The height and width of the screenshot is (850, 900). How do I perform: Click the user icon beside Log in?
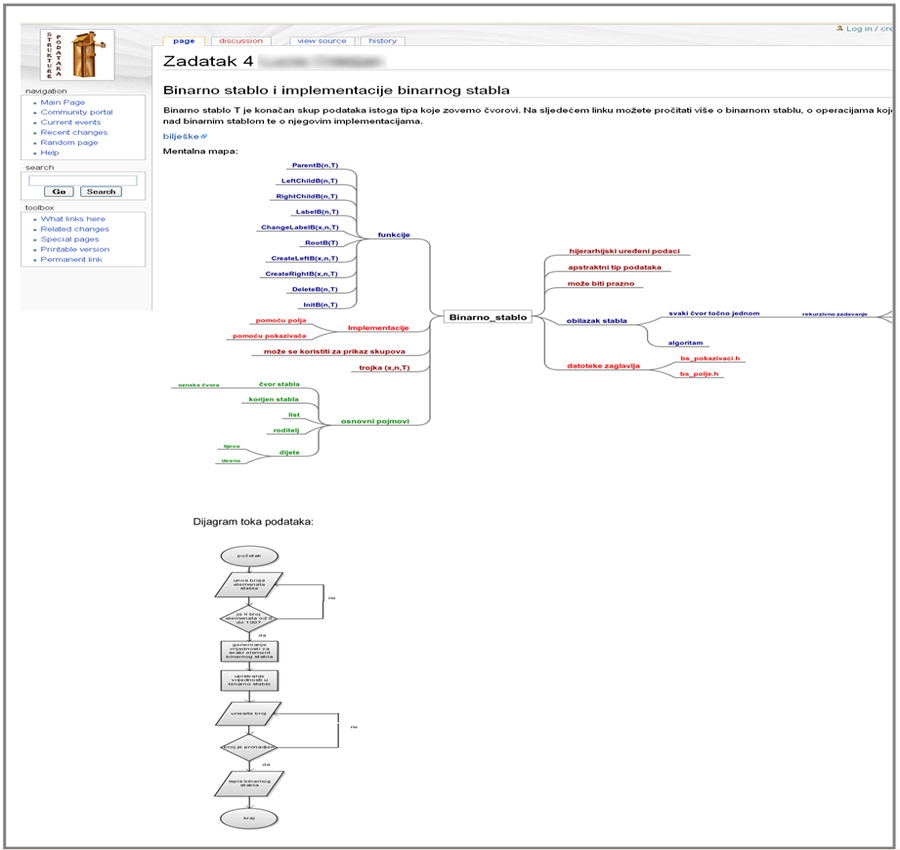point(840,28)
